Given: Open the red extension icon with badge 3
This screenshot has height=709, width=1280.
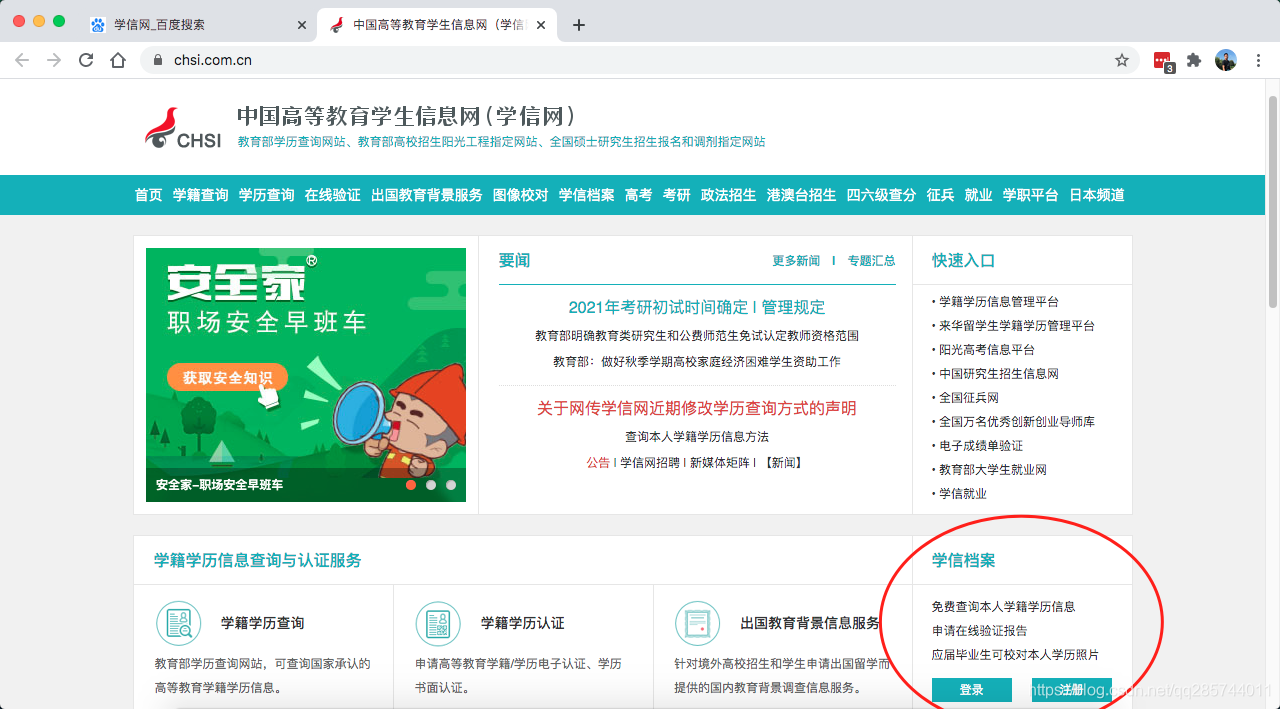Looking at the screenshot, I should pyautogui.click(x=1163, y=61).
